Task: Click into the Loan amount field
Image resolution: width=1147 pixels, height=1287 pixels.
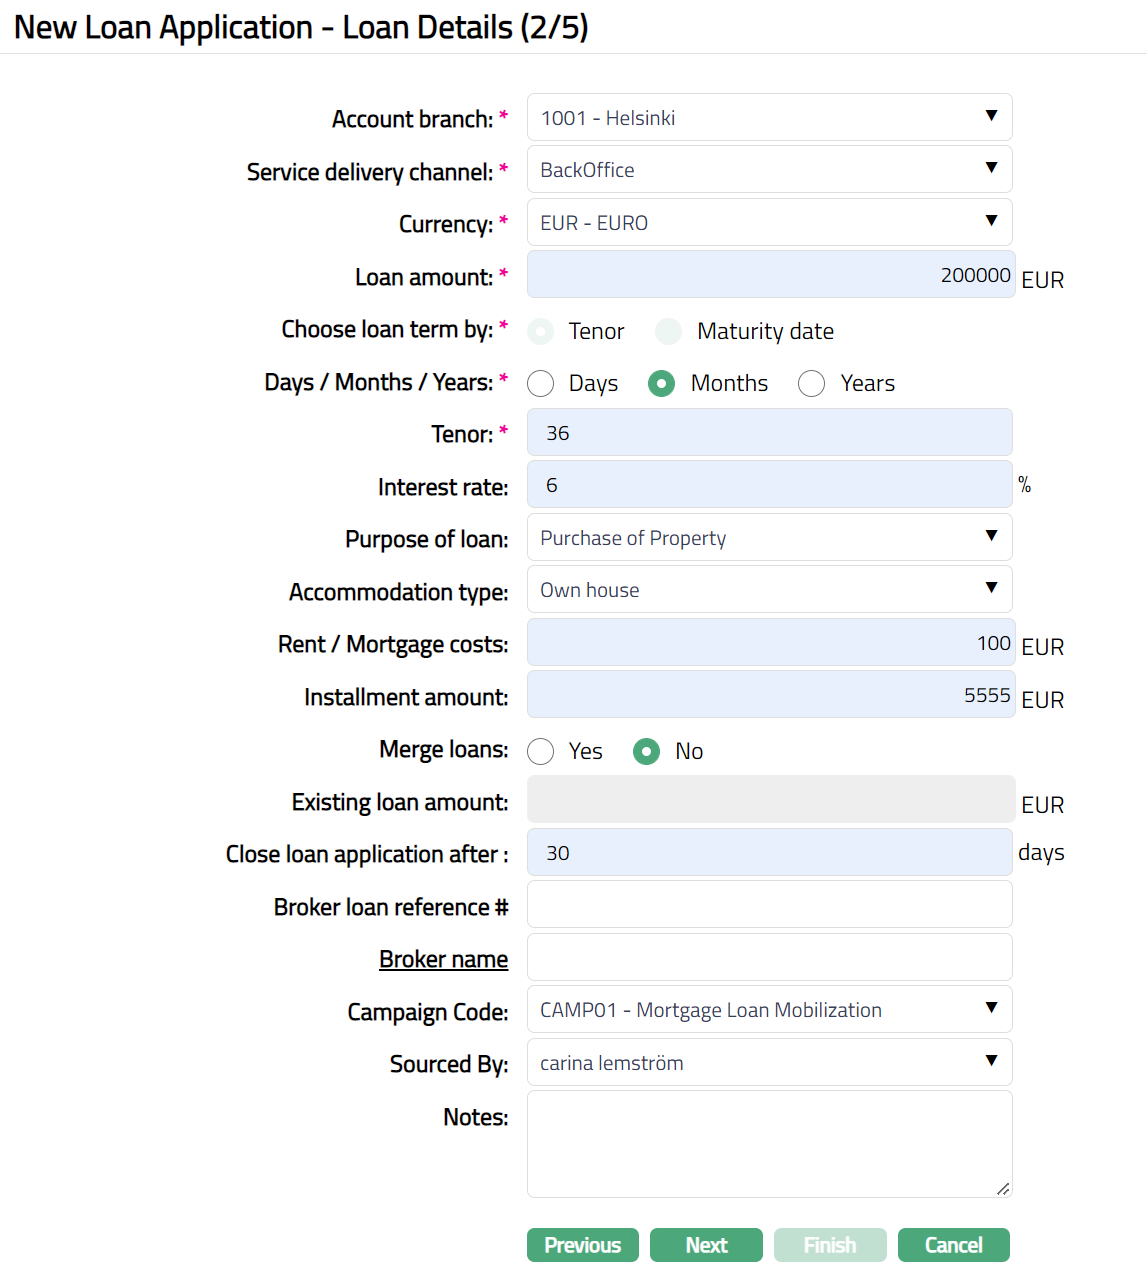Action: click(x=768, y=275)
